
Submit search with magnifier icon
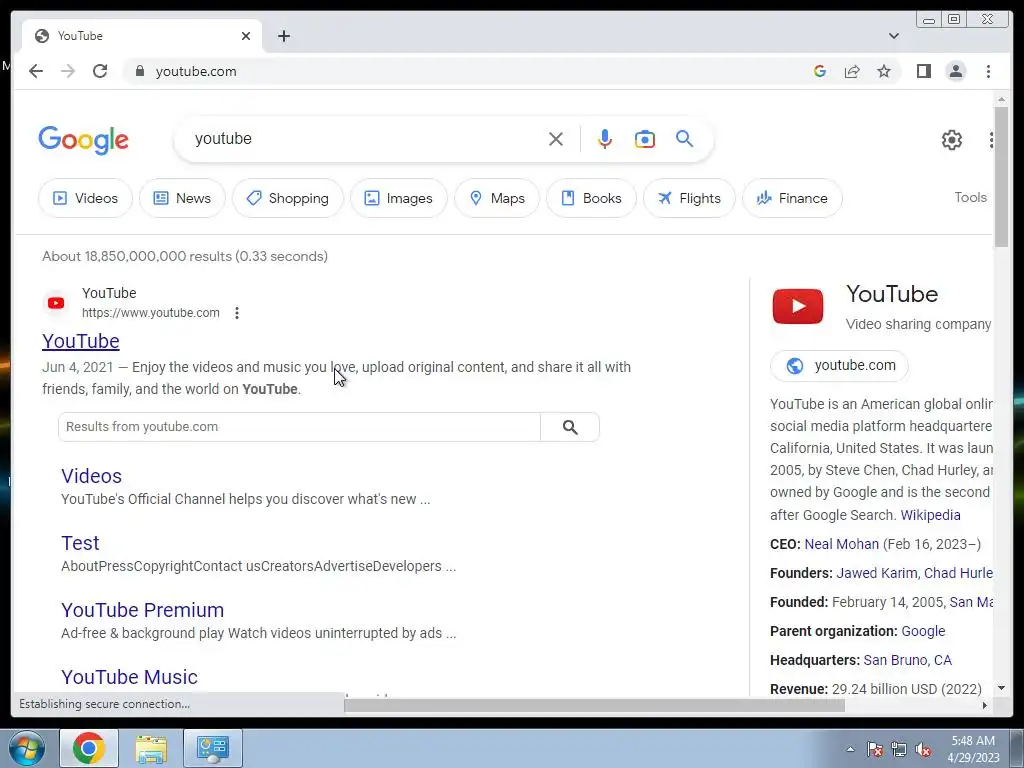[684, 138]
